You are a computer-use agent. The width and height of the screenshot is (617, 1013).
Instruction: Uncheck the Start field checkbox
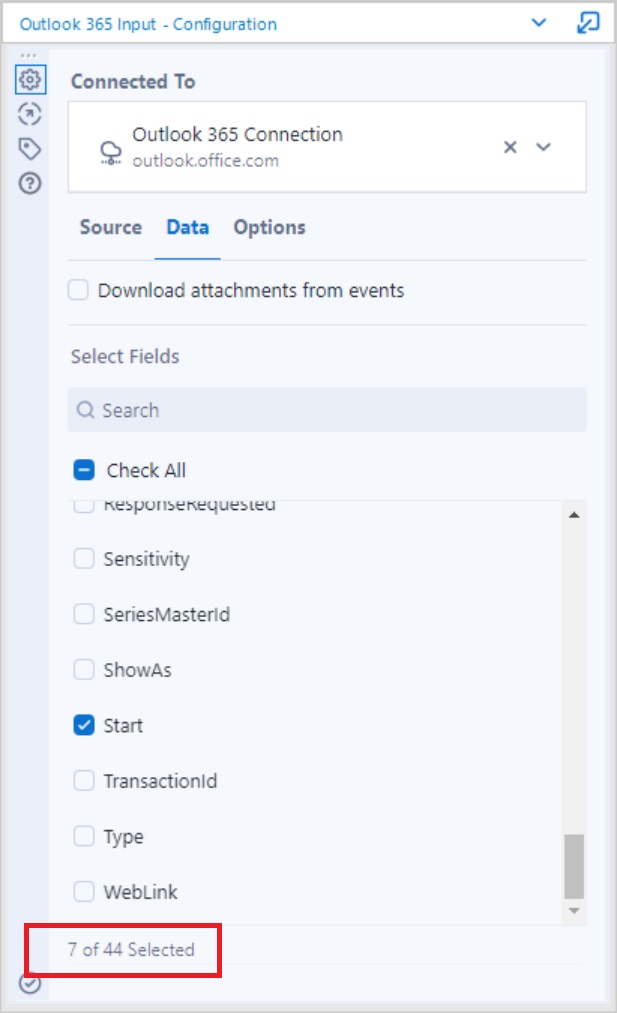(84, 726)
